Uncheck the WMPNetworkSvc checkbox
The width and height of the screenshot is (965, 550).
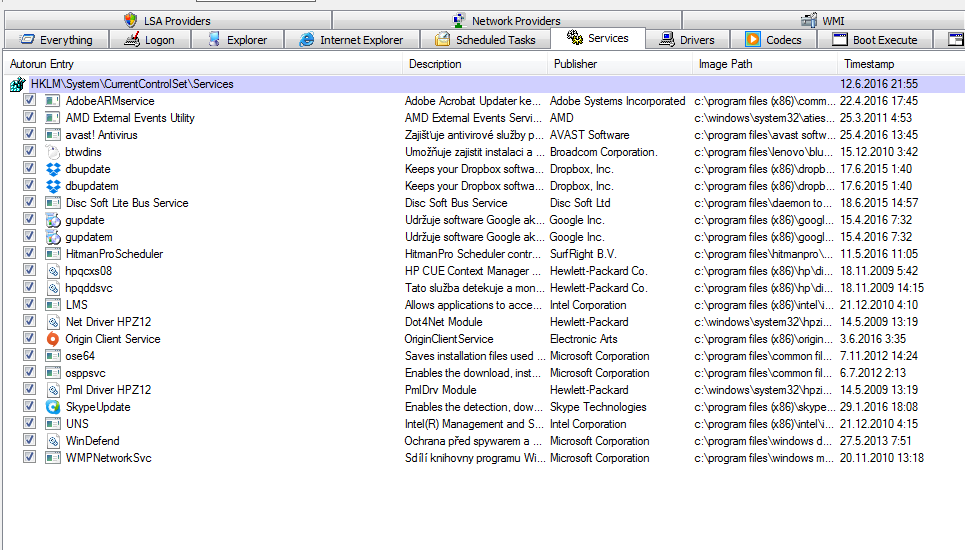(x=29, y=457)
